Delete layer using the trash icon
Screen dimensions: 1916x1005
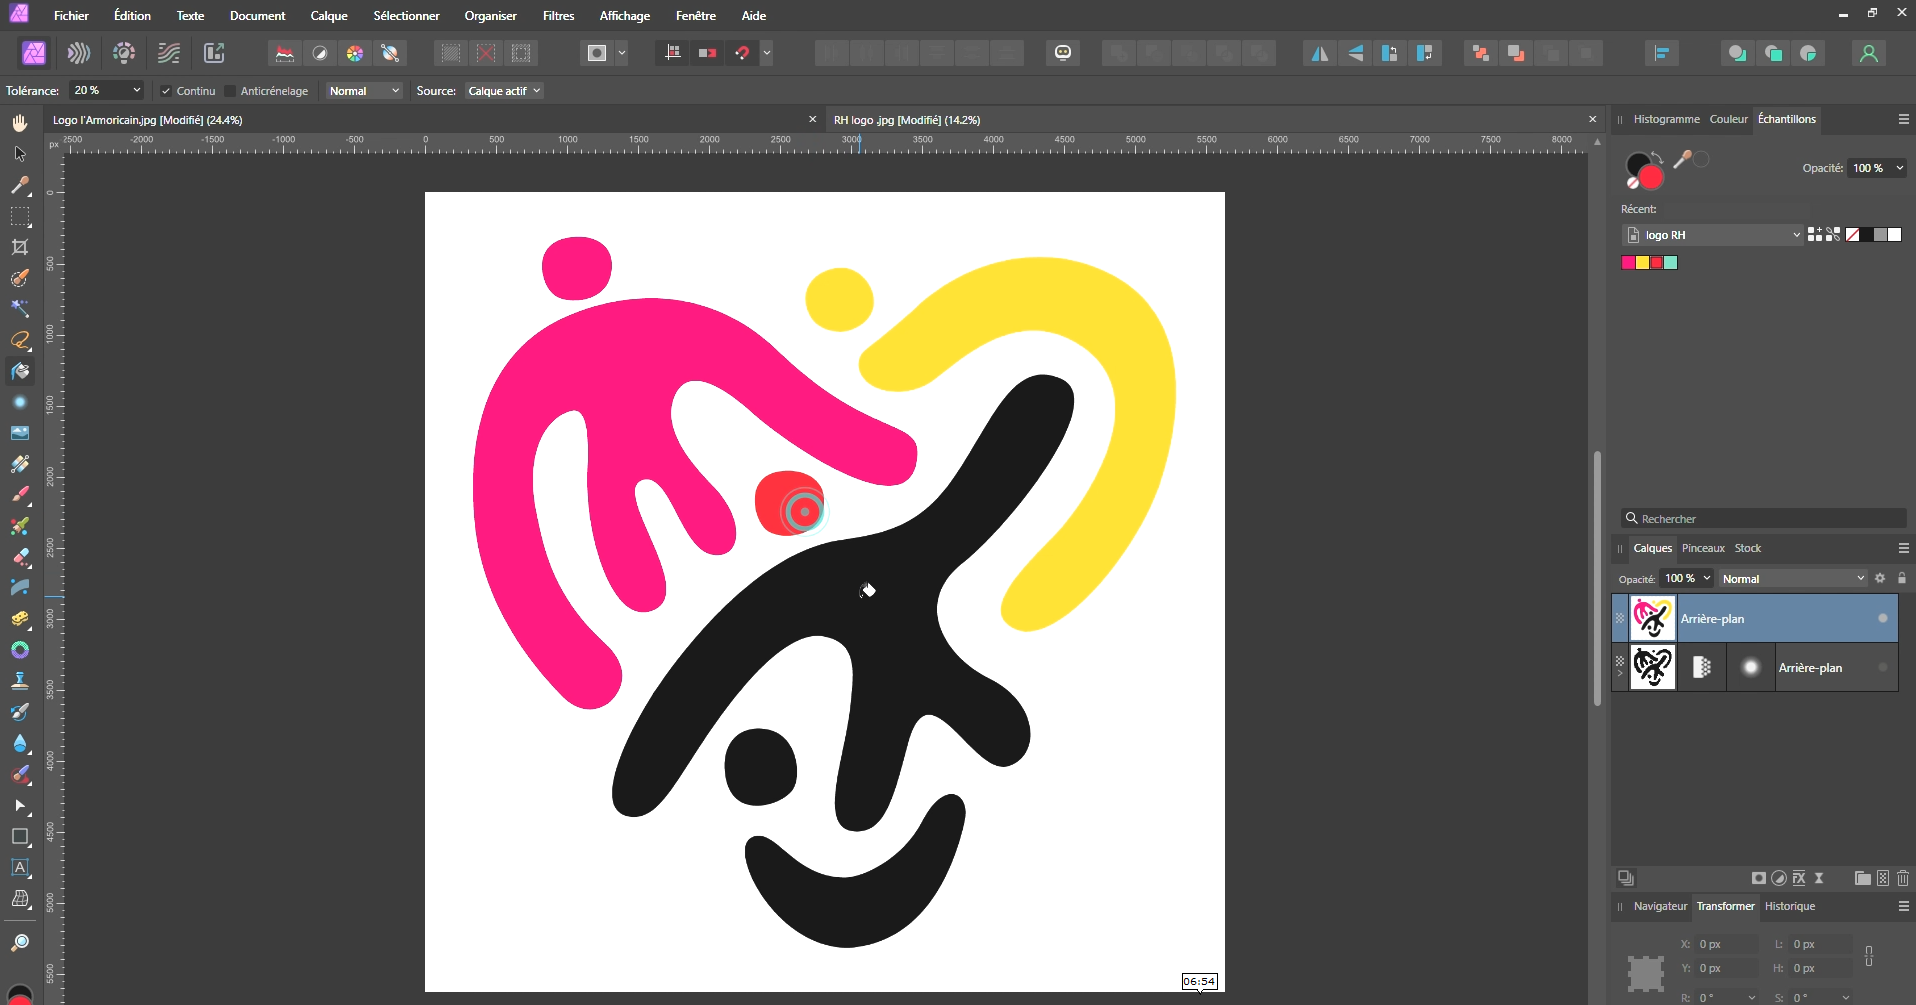coord(1903,878)
